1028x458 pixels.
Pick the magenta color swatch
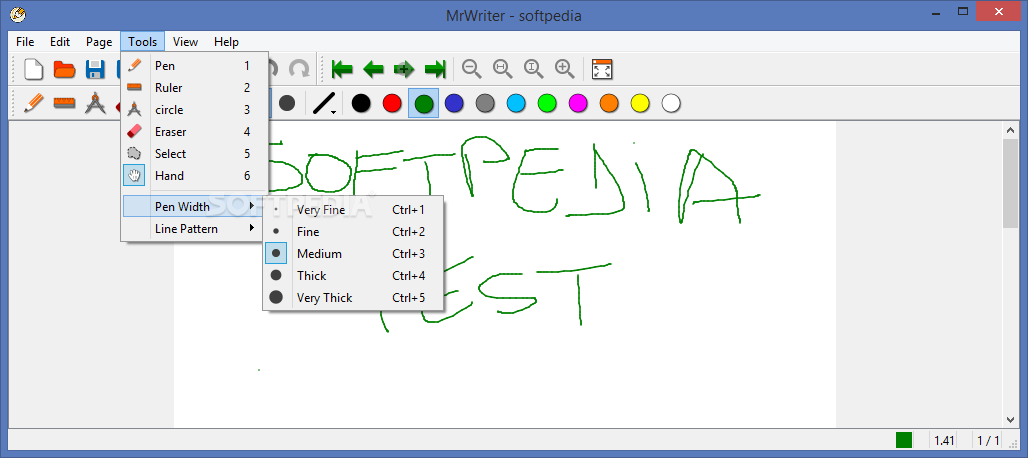pos(578,104)
